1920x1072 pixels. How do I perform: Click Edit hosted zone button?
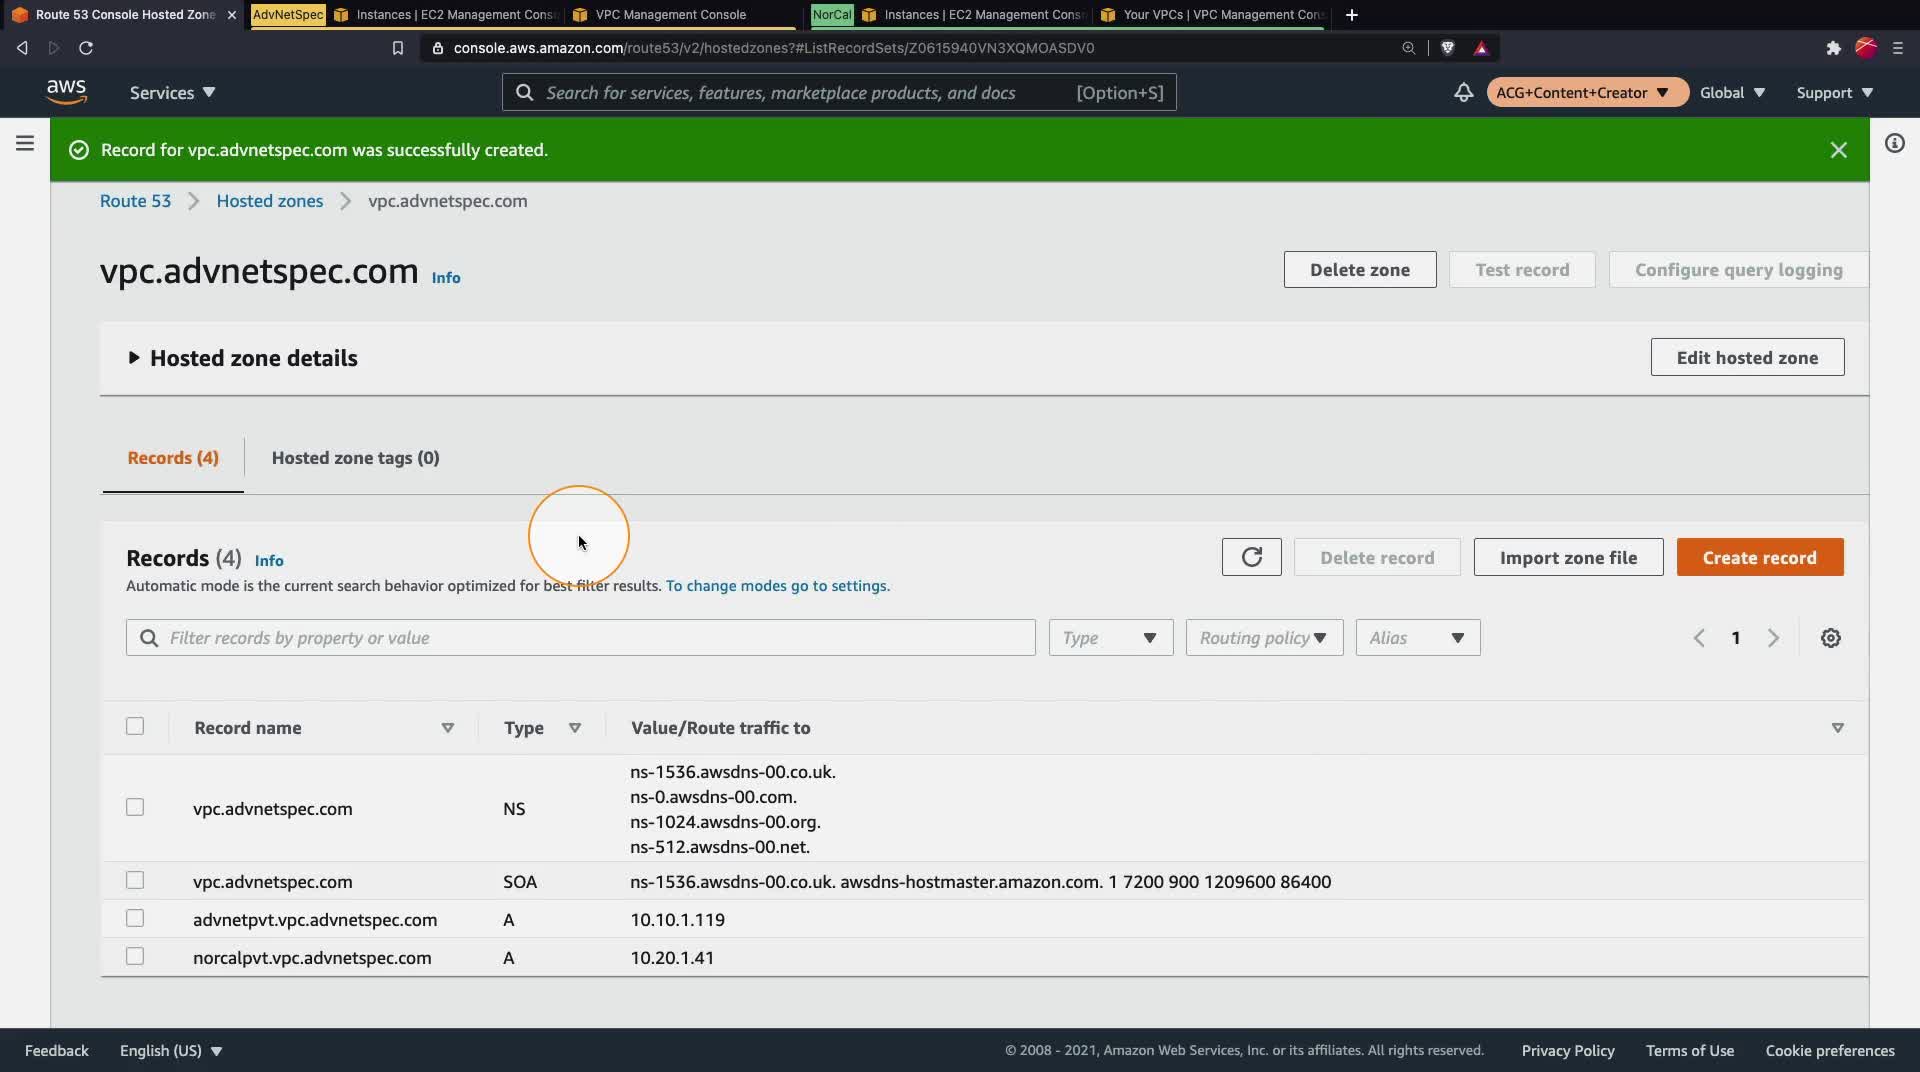[x=1747, y=357]
